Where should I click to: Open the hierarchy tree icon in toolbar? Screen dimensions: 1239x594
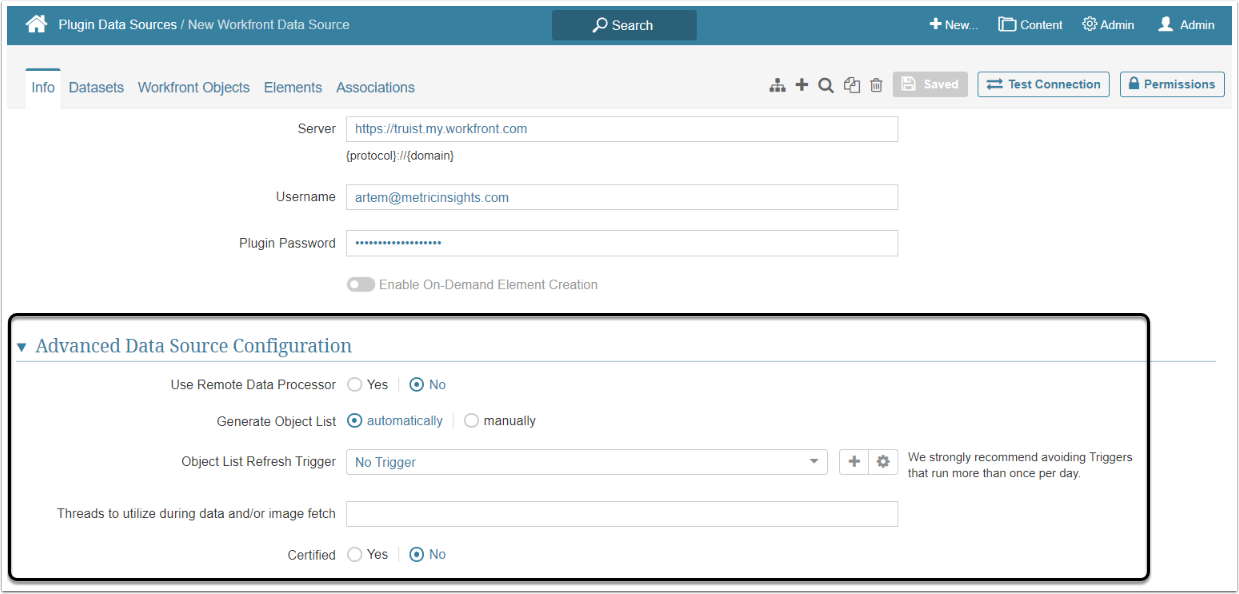pyautogui.click(x=777, y=86)
